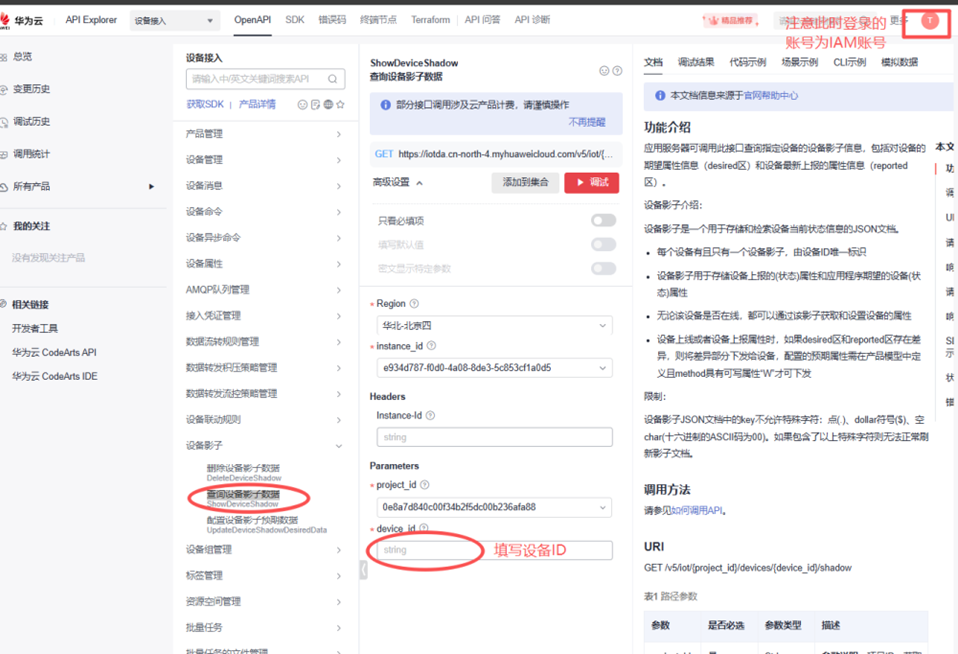Collapse the panel with the left-edge handle
958x654 pixels.
coord(364,570)
